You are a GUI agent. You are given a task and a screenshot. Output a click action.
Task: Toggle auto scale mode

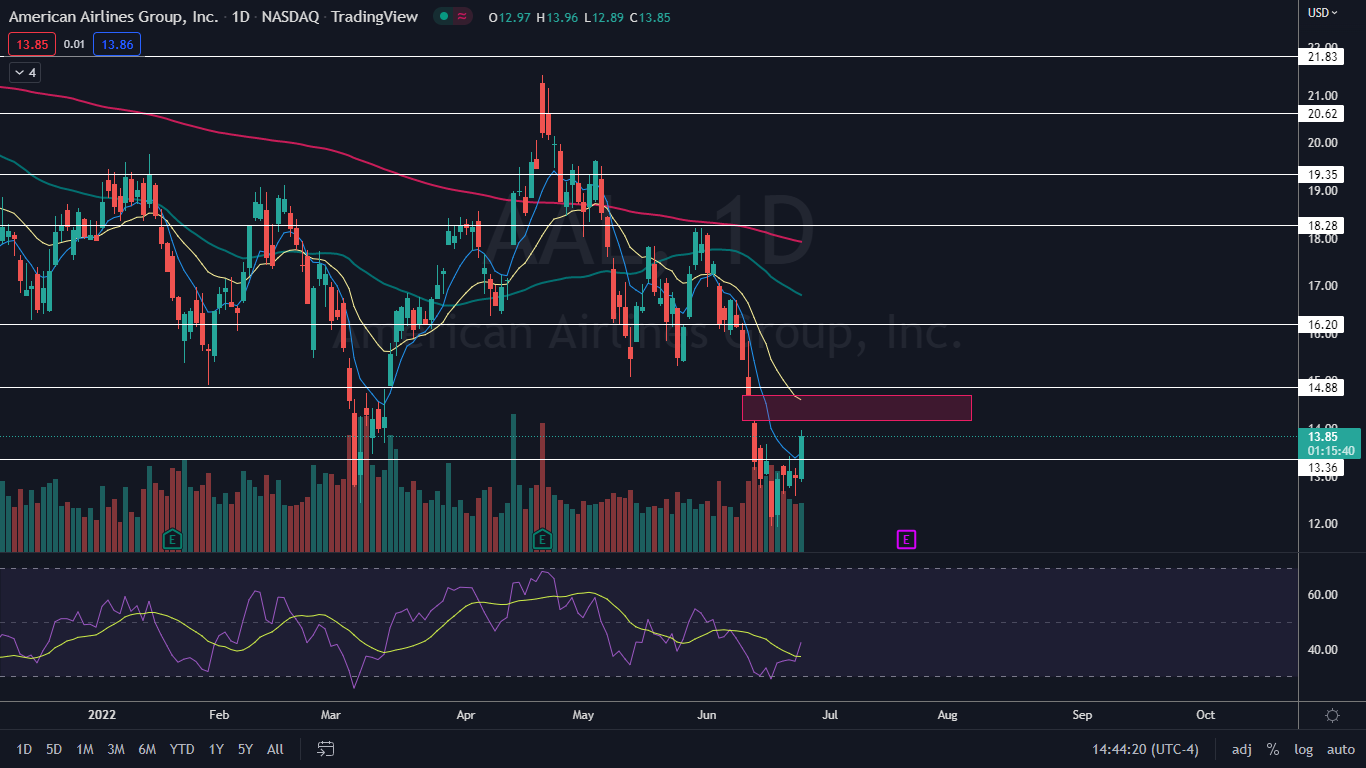[1341, 749]
